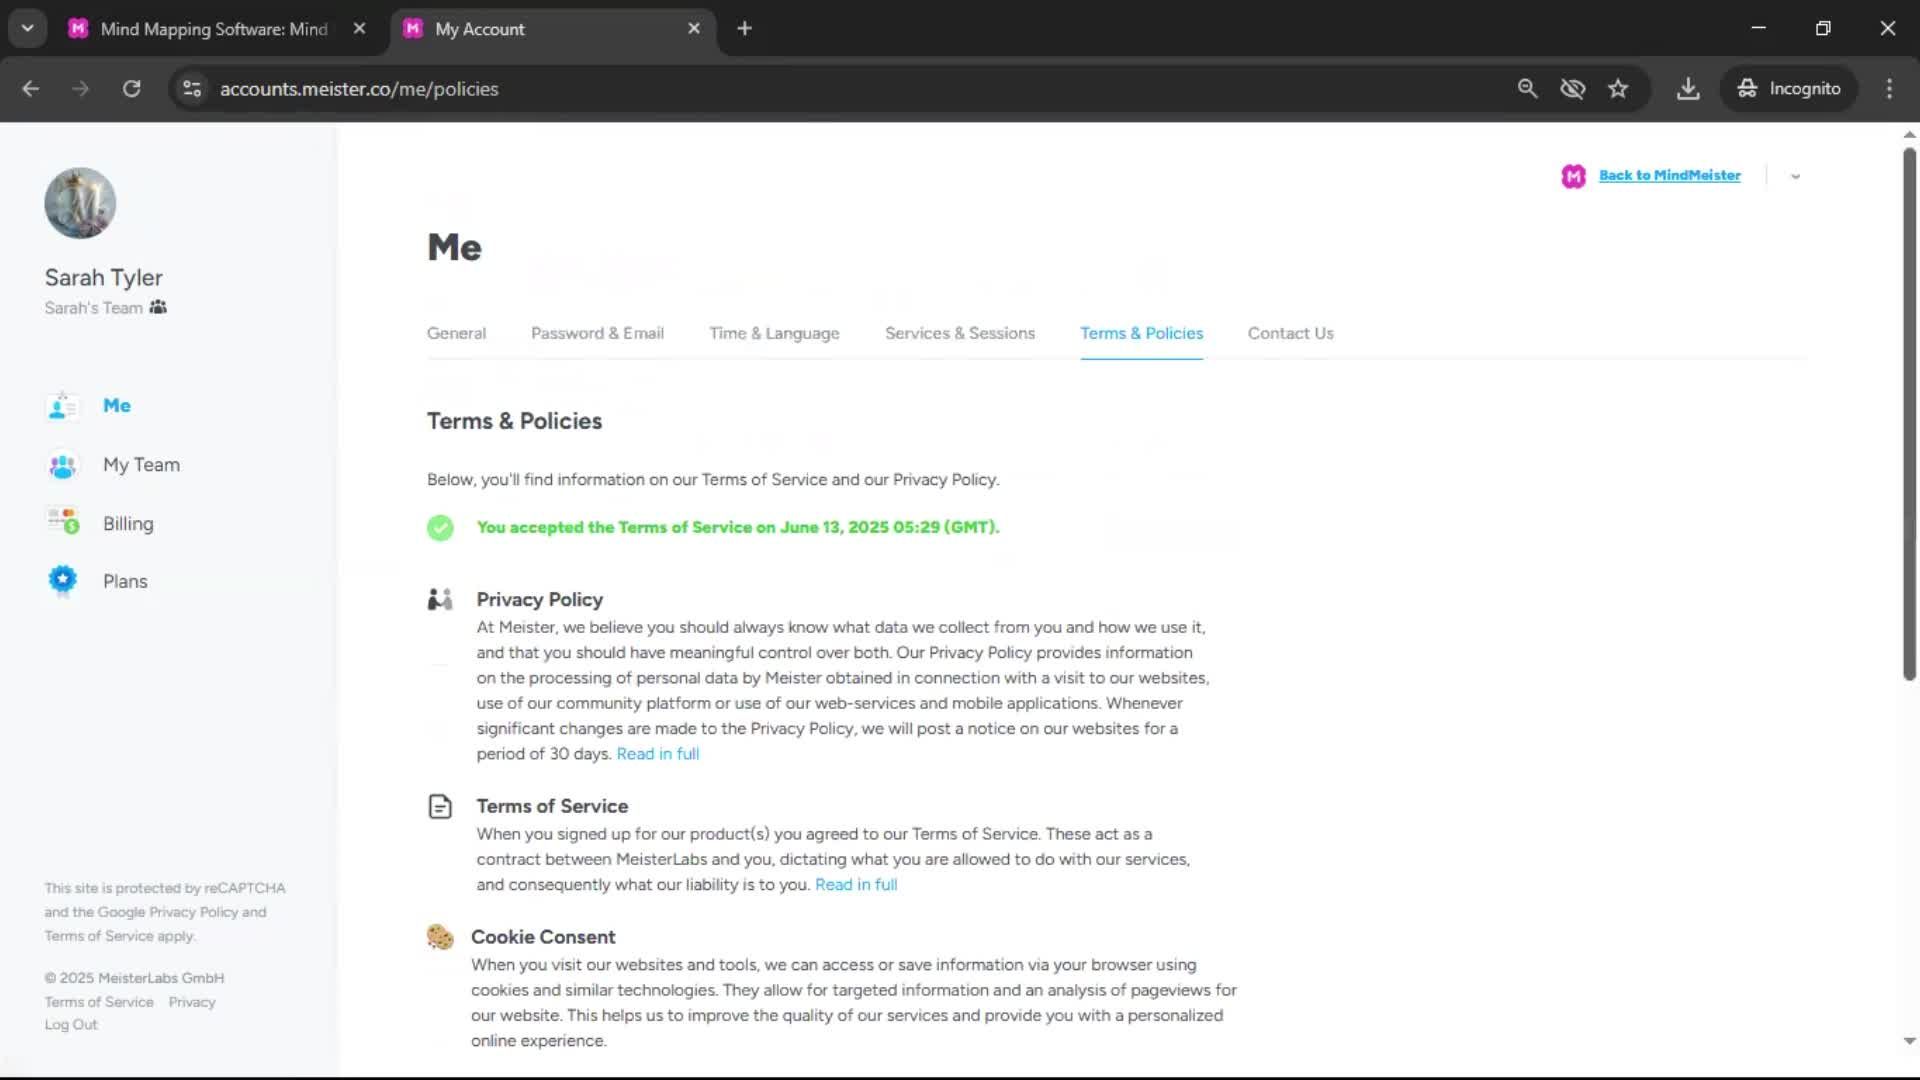Viewport: 1920px width, 1080px height.
Task: Open Plans in the sidebar
Action: coord(125,582)
